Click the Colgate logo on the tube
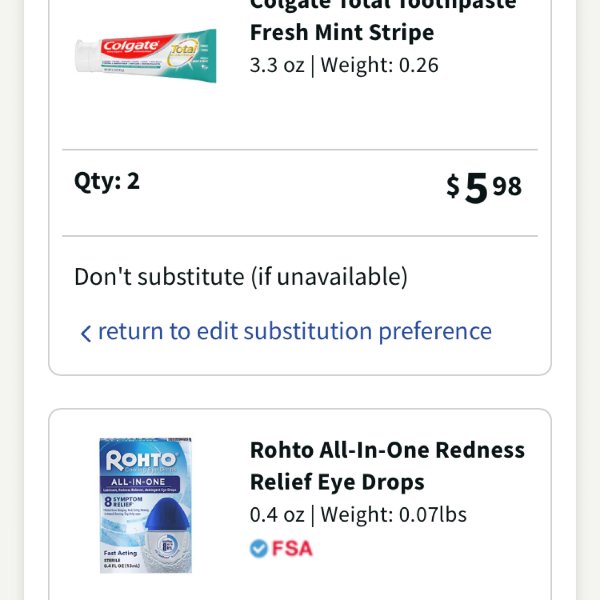The height and width of the screenshot is (600, 600). [x=132, y=46]
